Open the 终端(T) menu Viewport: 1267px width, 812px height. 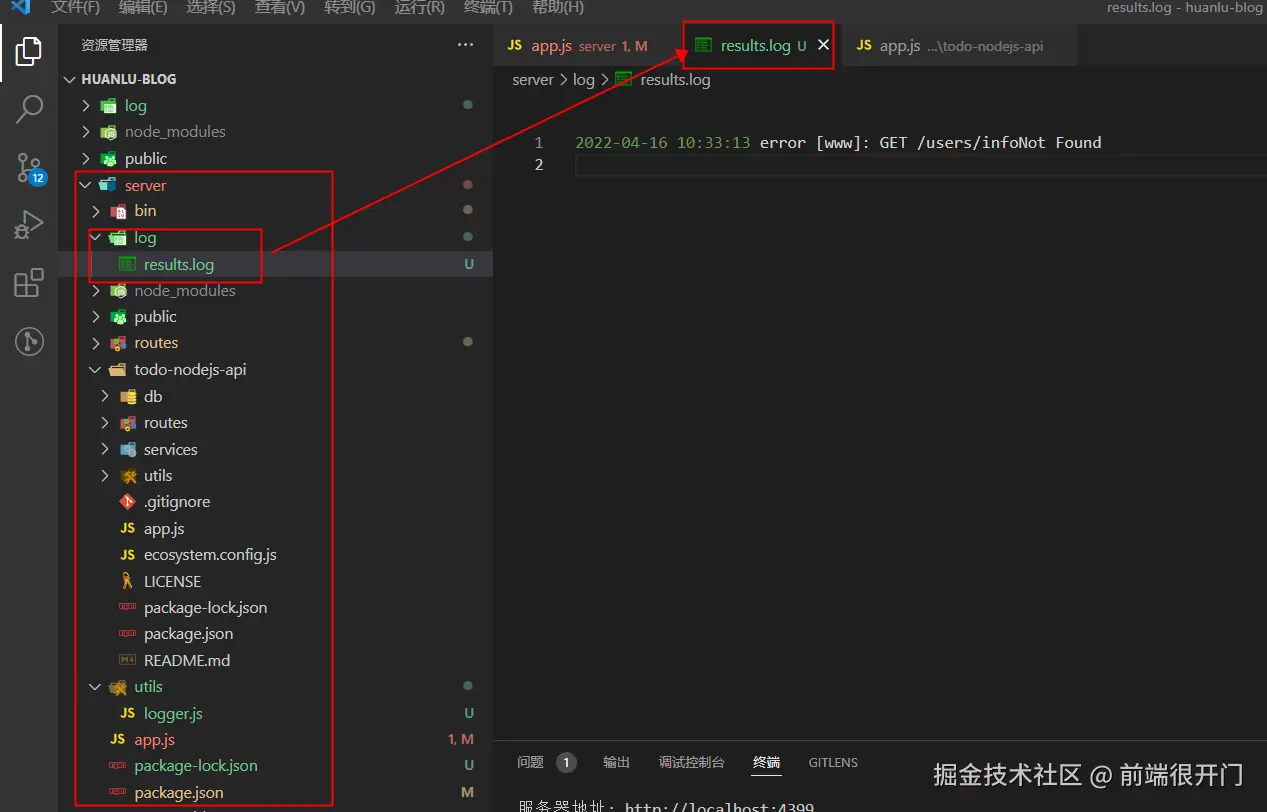coord(488,7)
